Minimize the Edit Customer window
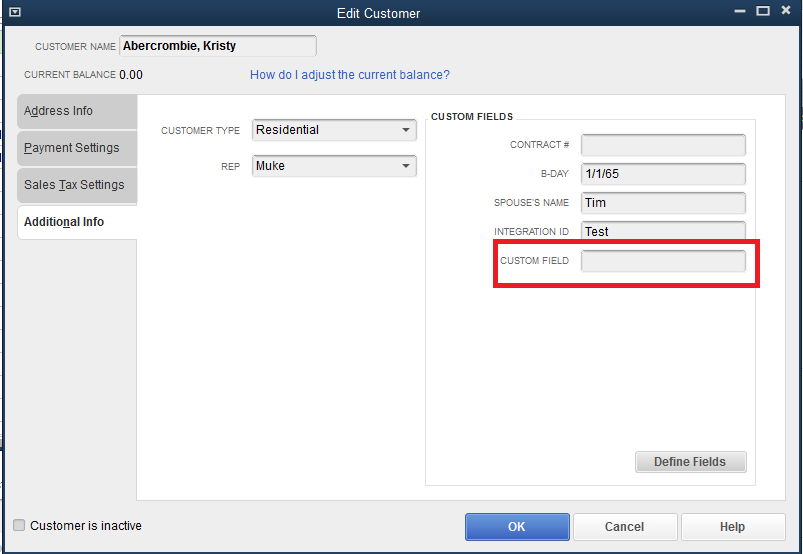803x554 pixels. (739, 11)
